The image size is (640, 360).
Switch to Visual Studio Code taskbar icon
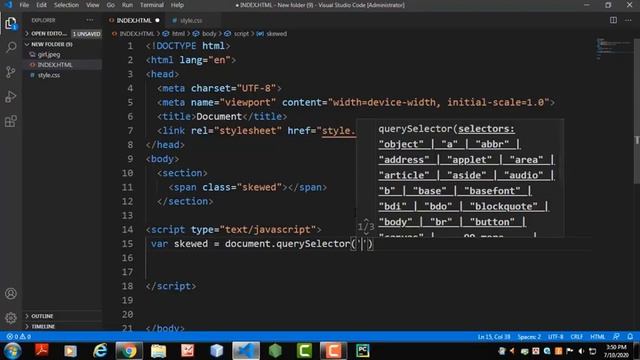pos(246,351)
